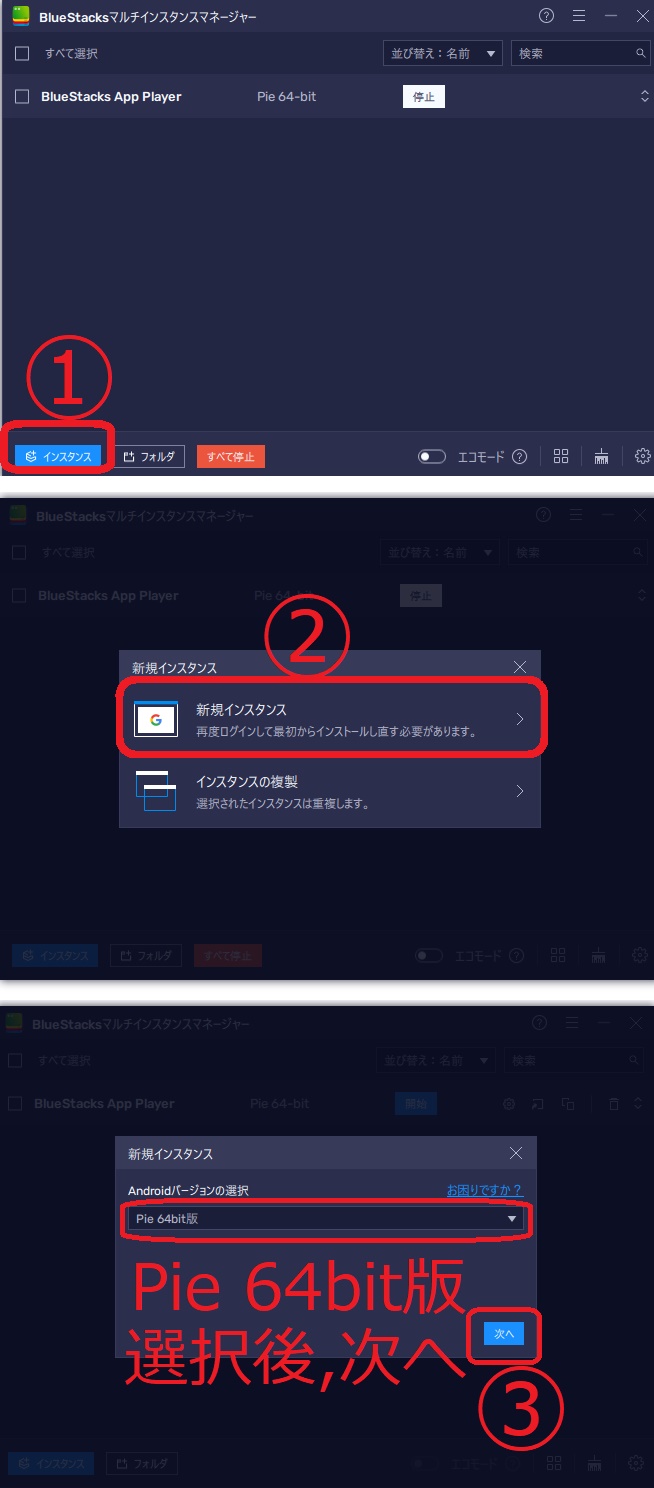Click the blue インスタンス button in the top window

pos(58,457)
